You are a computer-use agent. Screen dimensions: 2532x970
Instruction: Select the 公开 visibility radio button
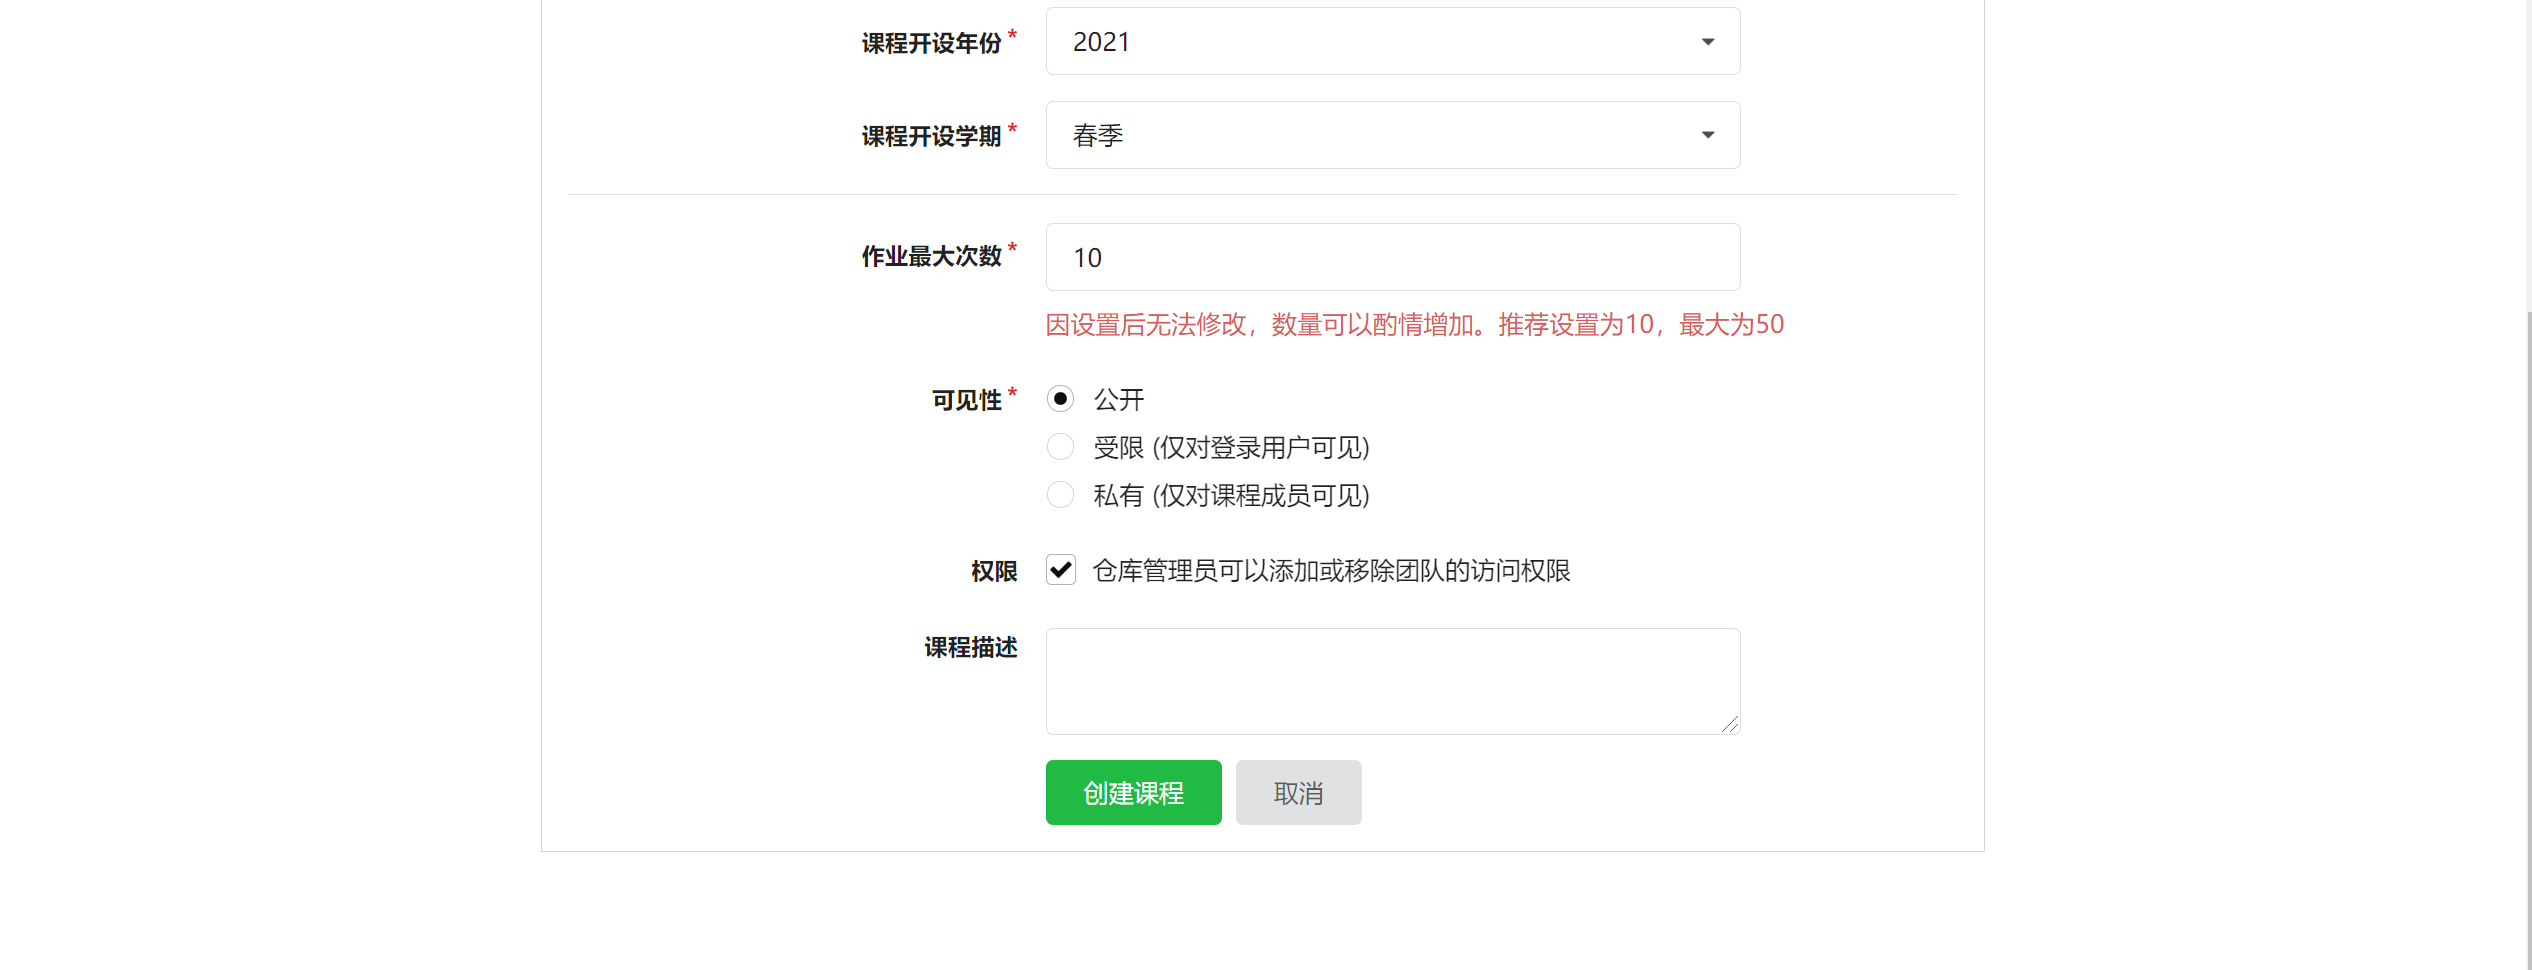[1060, 399]
